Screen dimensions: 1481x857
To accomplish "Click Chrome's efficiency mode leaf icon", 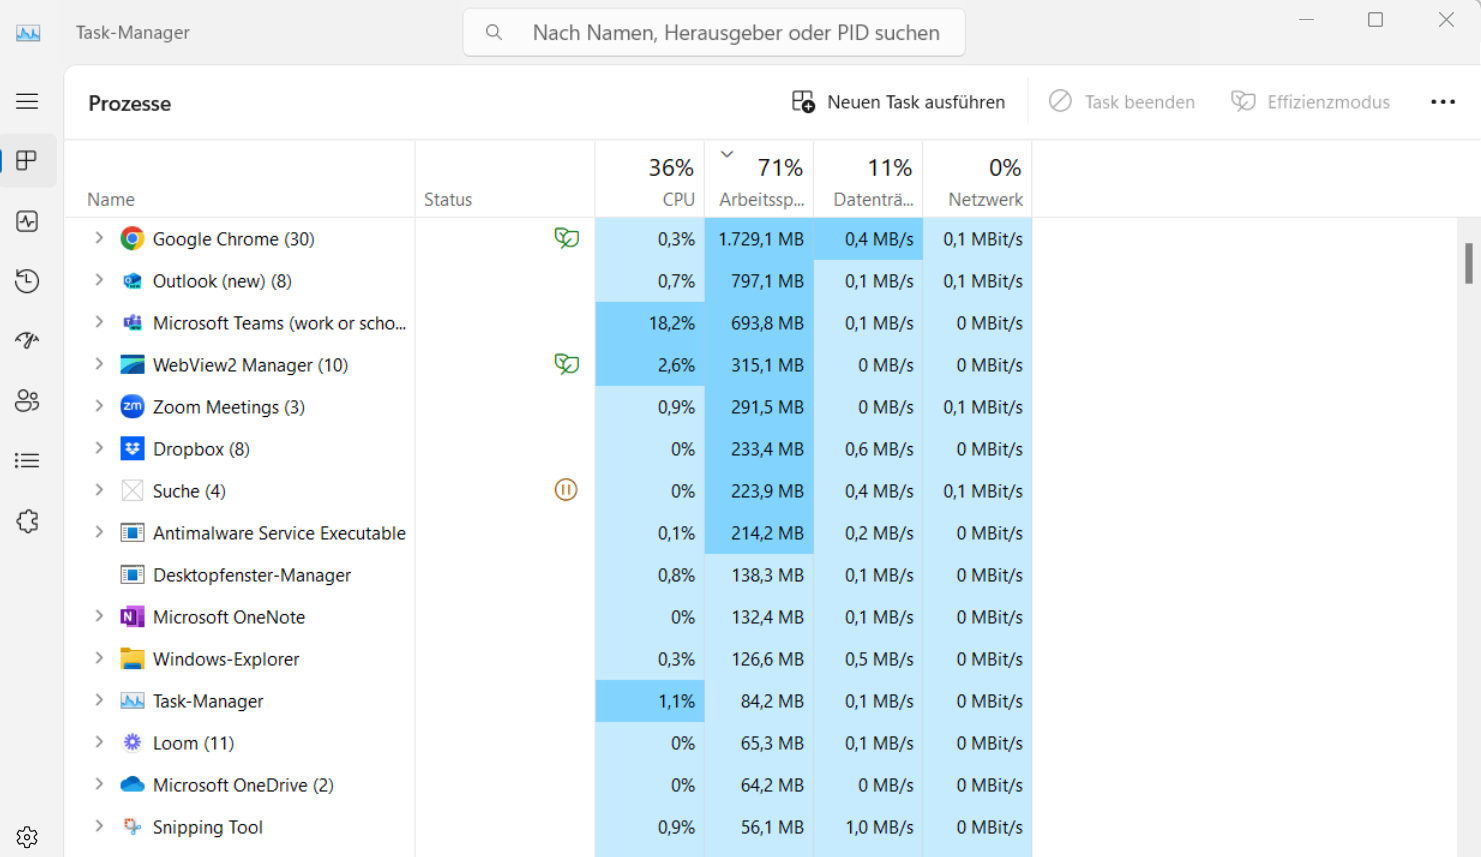I will coord(566,238).
